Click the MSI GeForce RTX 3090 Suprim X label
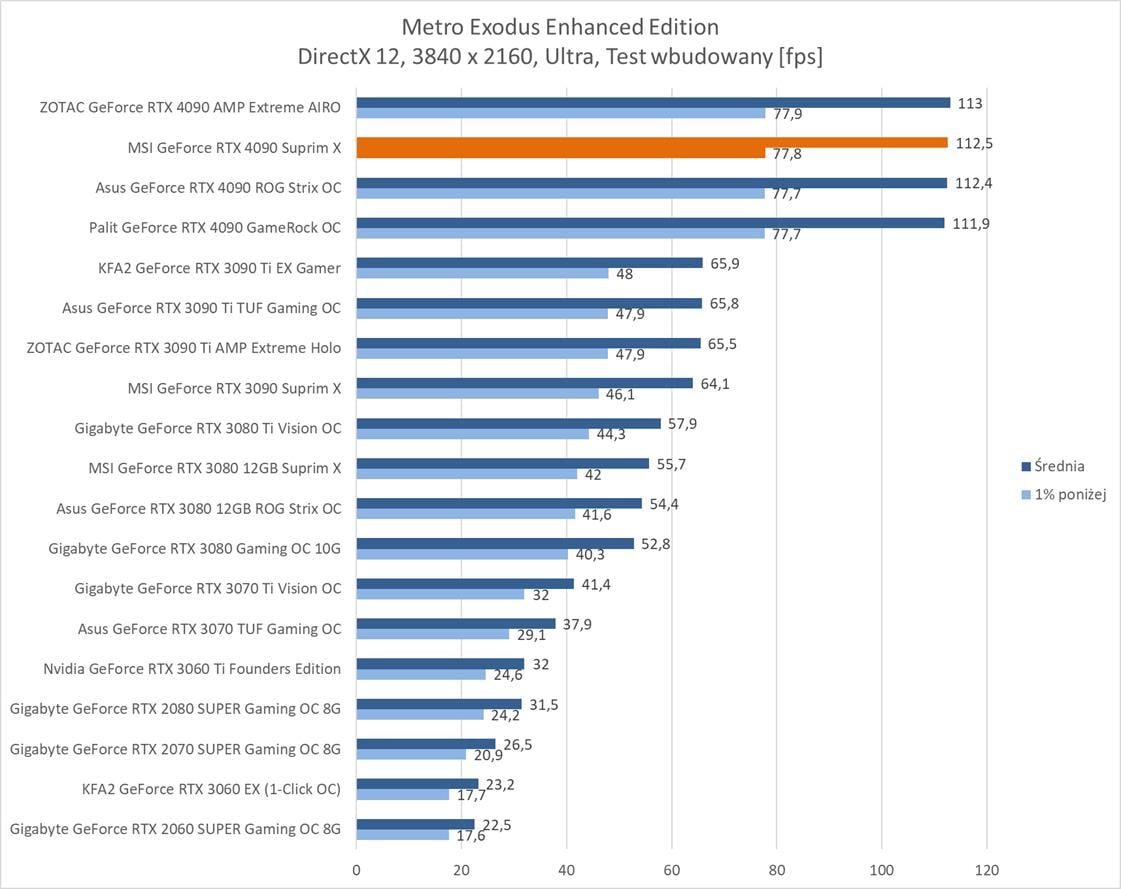This screenshot has height=889, width=1121. 234,388
